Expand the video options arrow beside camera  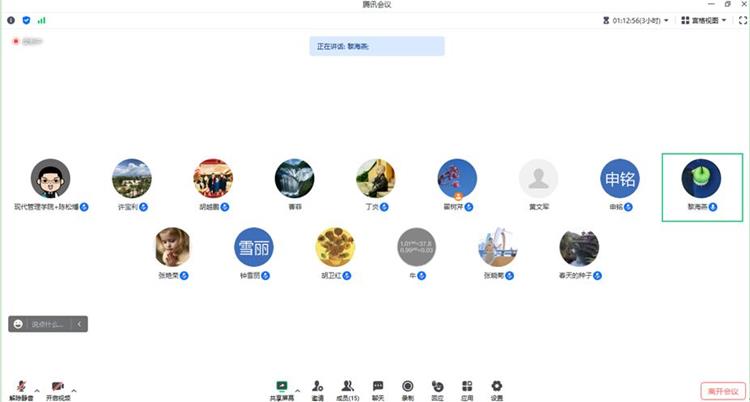74,391
